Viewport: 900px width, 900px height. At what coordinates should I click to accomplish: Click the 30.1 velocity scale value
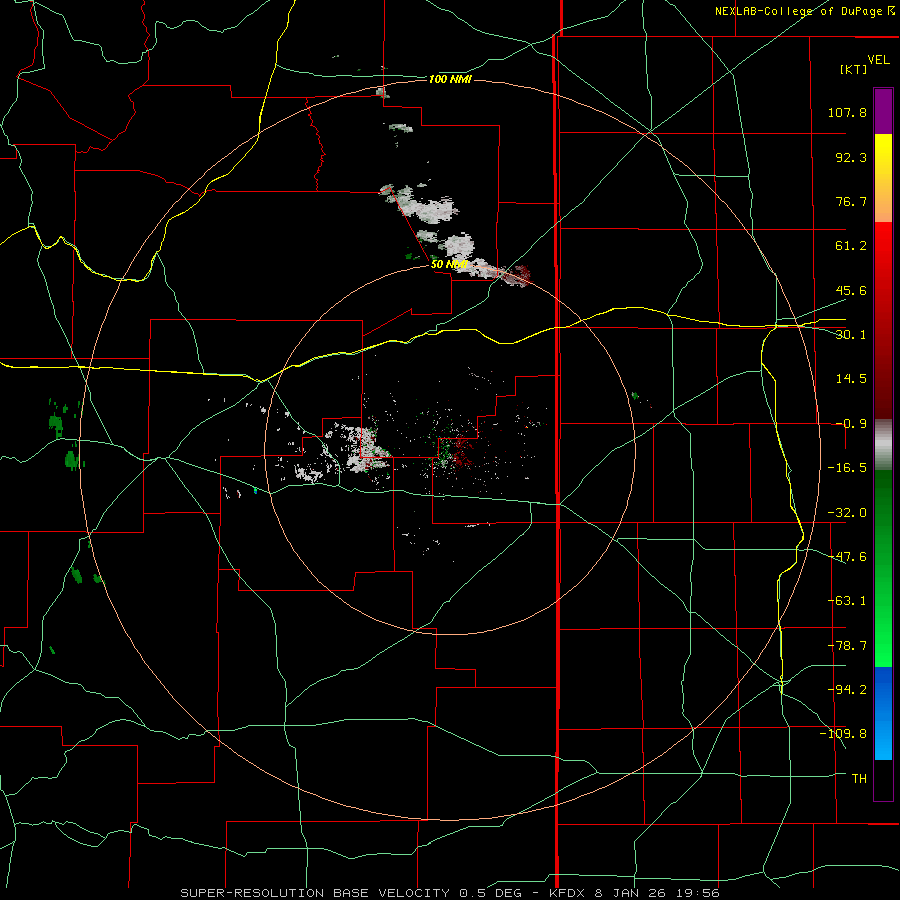pyautogui.click(x=851, y=335)
